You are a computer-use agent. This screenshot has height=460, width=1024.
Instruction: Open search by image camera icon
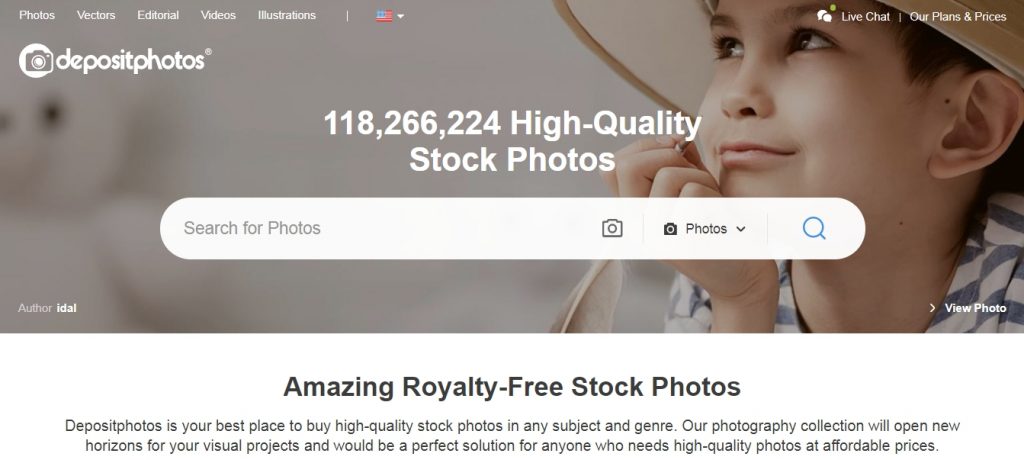tap(612, 228)
